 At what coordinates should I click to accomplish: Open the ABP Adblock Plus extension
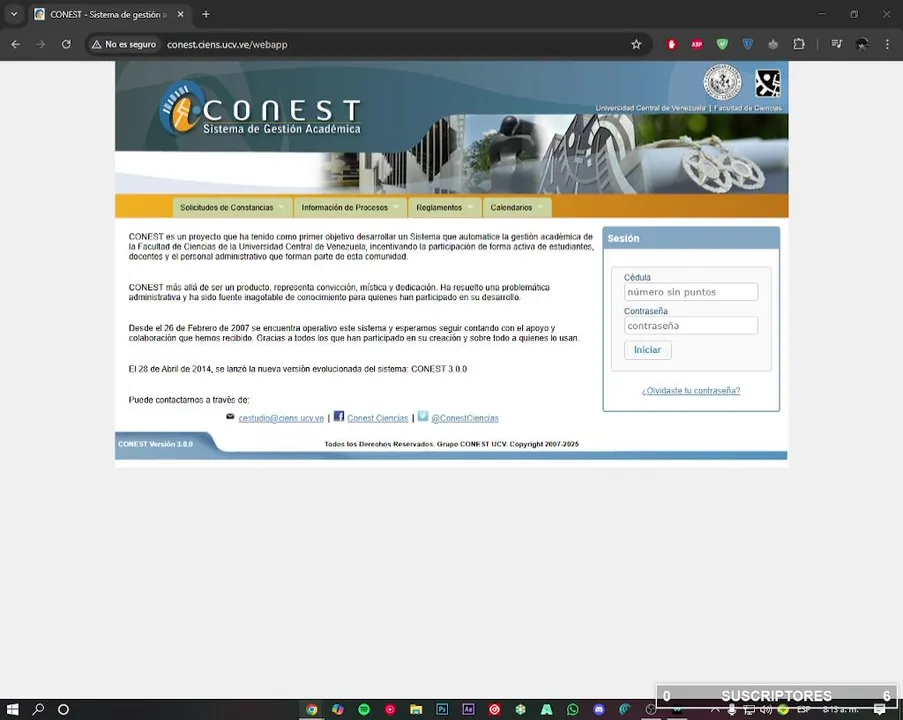point(697,44)
